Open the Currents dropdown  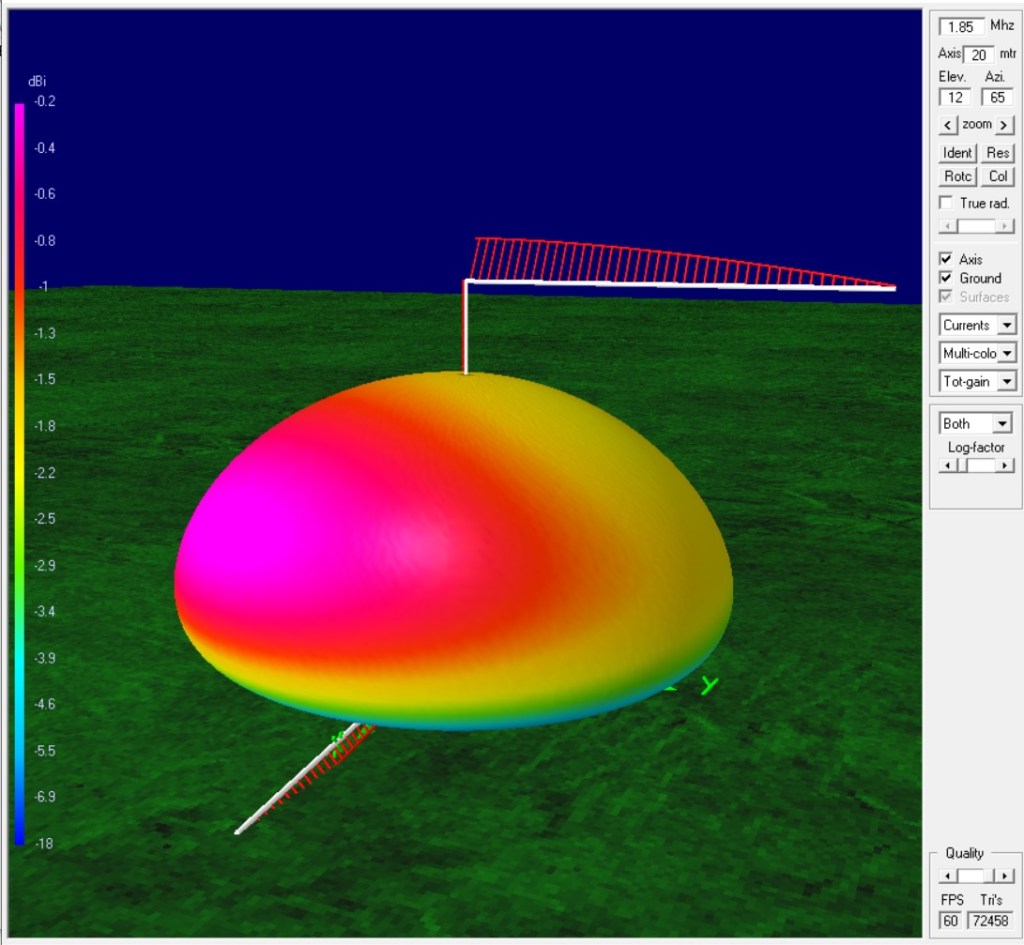tap(1006, 326)
